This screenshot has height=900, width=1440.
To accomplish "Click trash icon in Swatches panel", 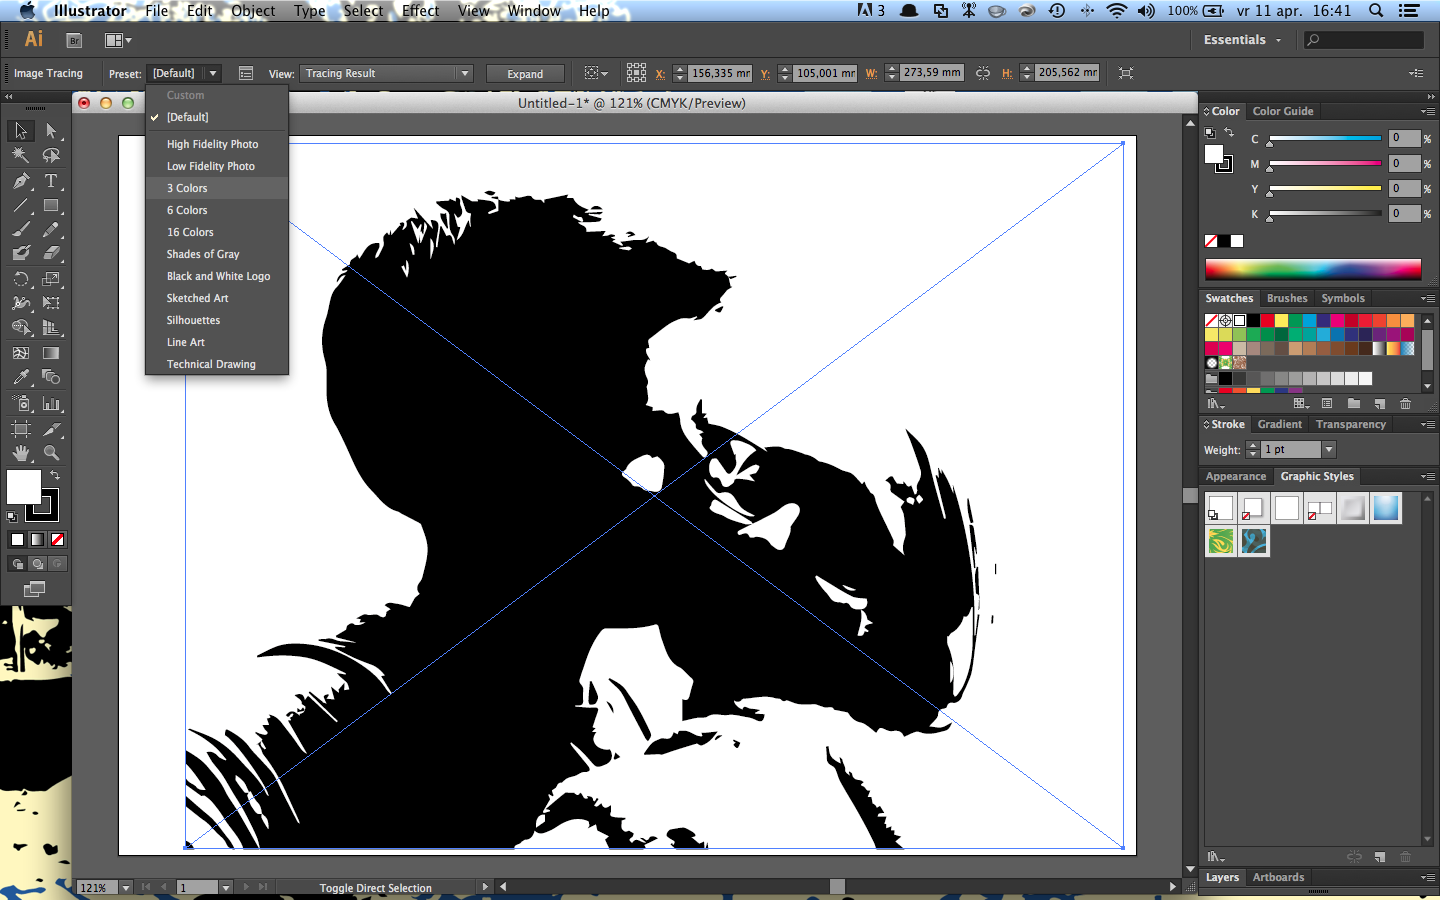I will coord(1405,404).
